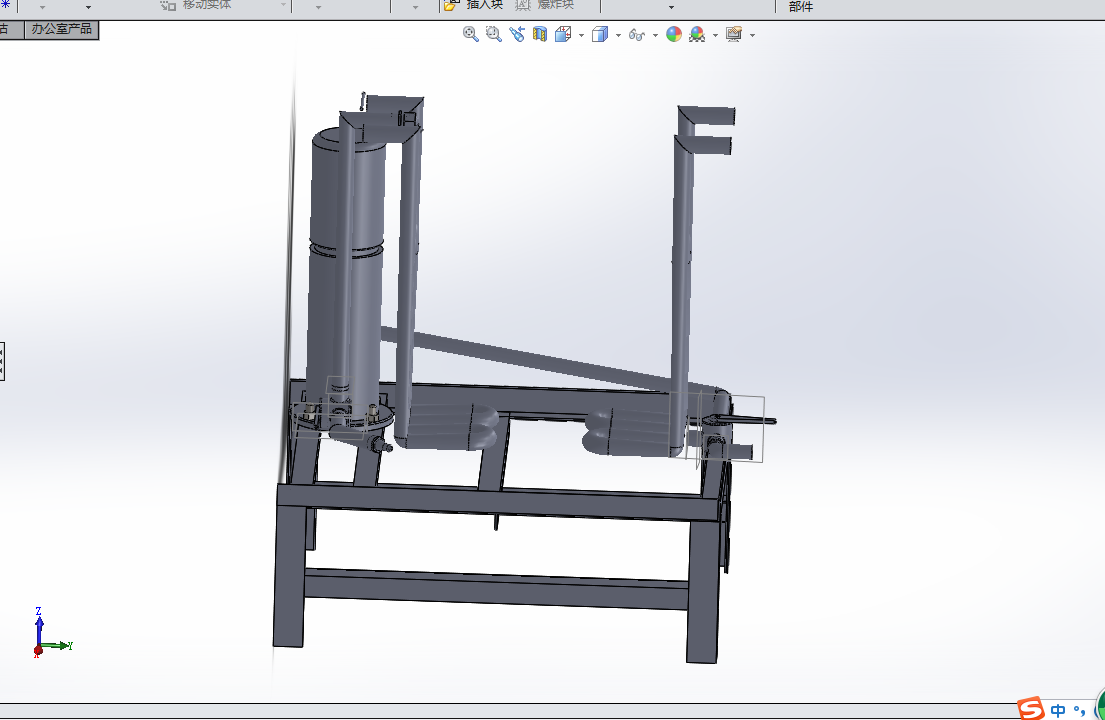Click the Zoom to Fit magnifier icon

(x=471, y=34)
